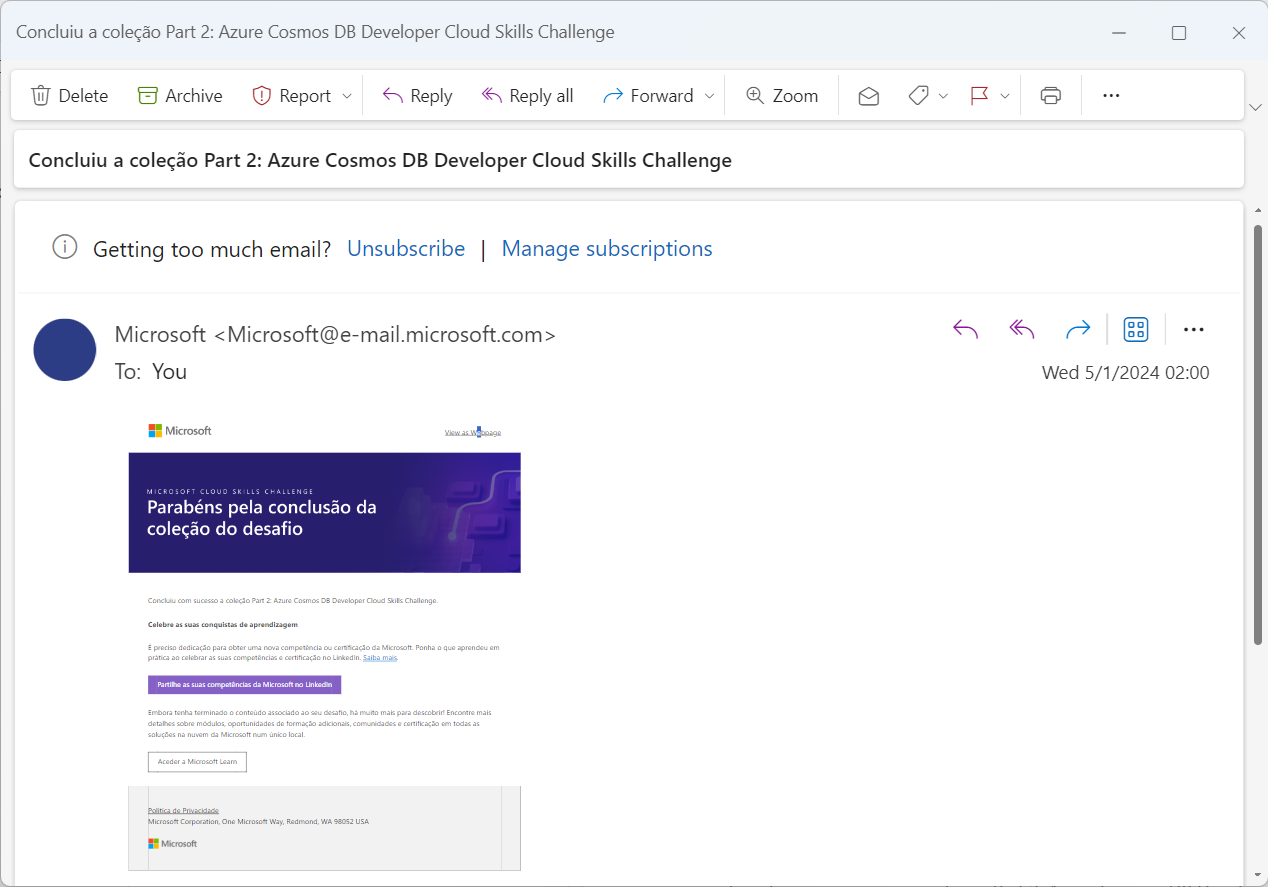Click Reply all in the toolbar
Viewport: 1268px width, 887px height.
pyautogui.click(x=528, y=96)
